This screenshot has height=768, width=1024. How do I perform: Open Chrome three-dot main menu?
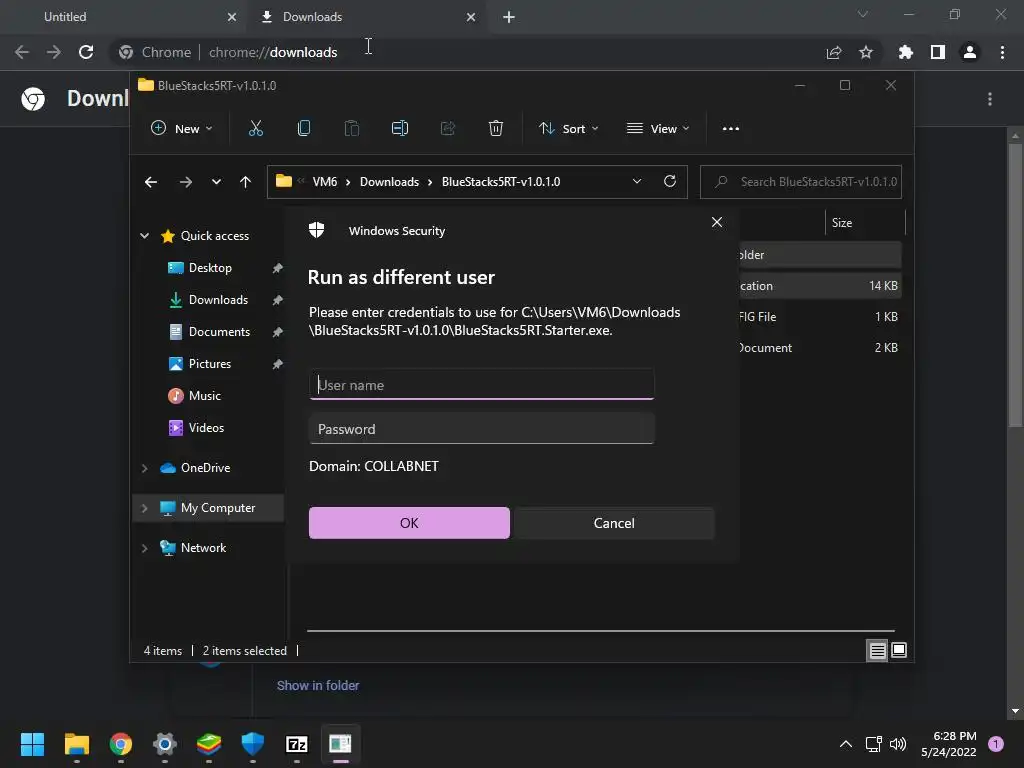coord(1002,52)
